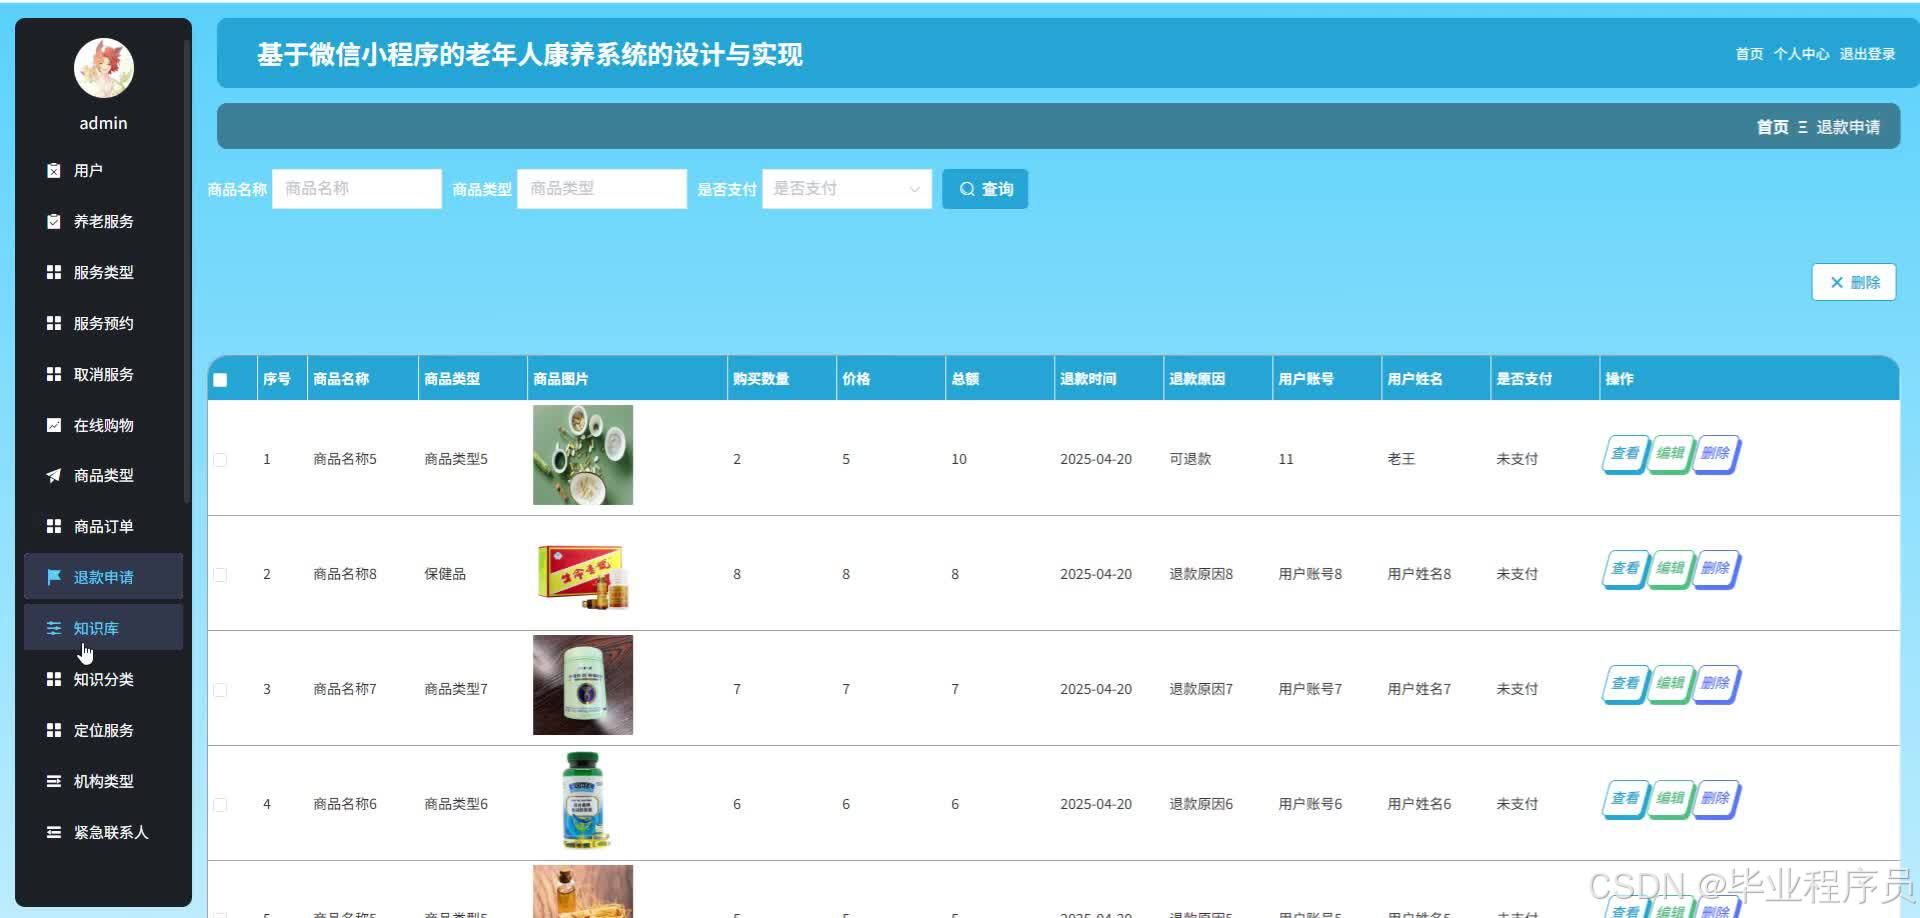Click the 知识库 sliders icon
This screenshot has height=918, width=1920.
click(x=54, y=628)
